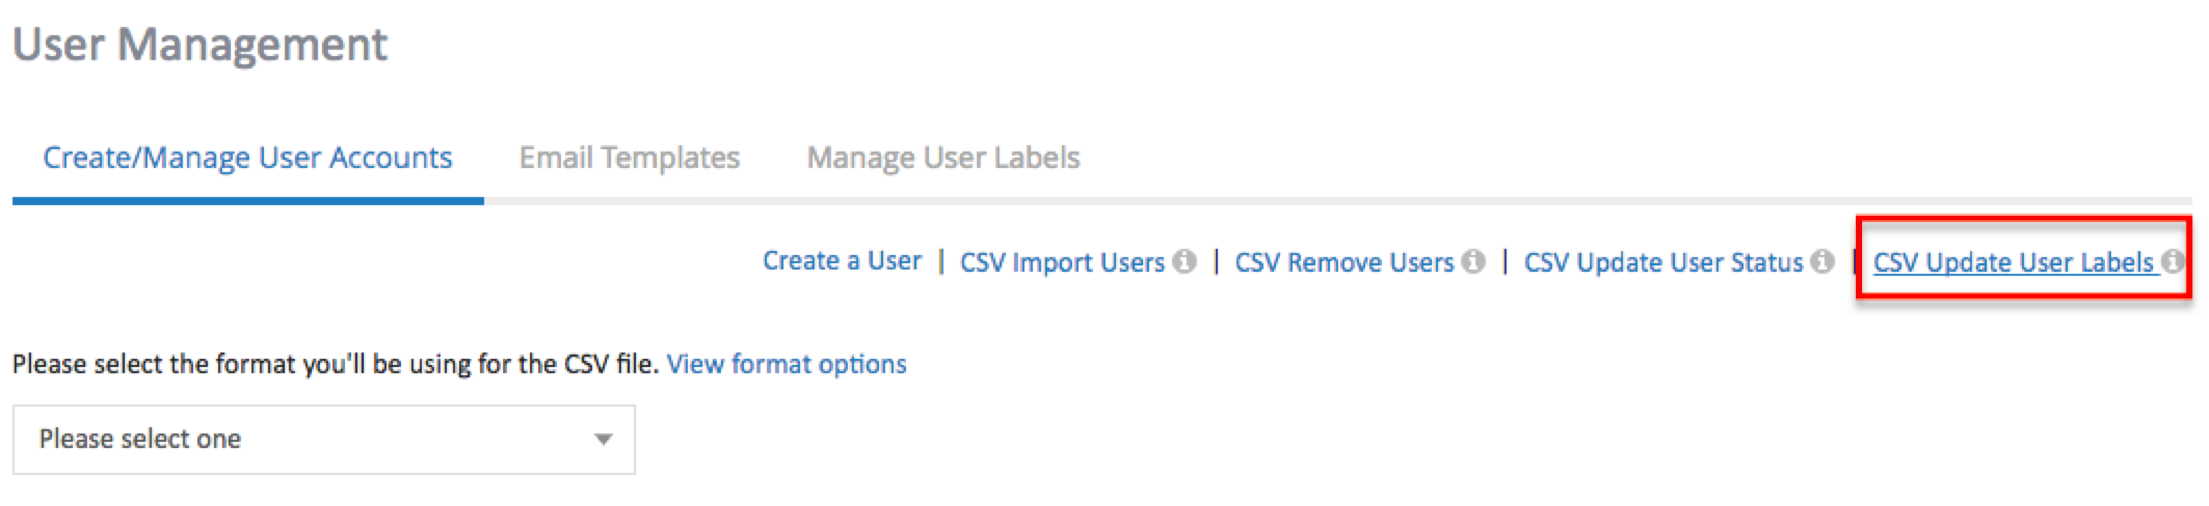Click the highlighted CSV Update User Labels link
This screenshot has height=506, width=2209.
2013,262
